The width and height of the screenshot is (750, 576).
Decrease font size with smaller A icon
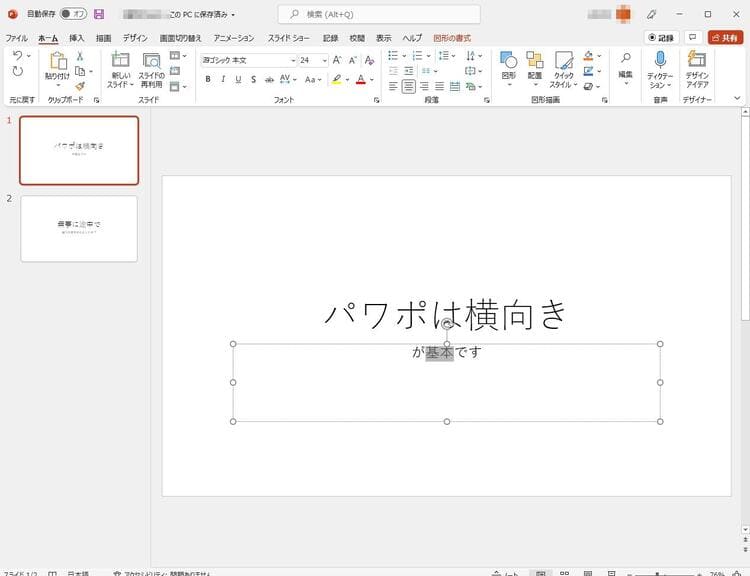353,60
